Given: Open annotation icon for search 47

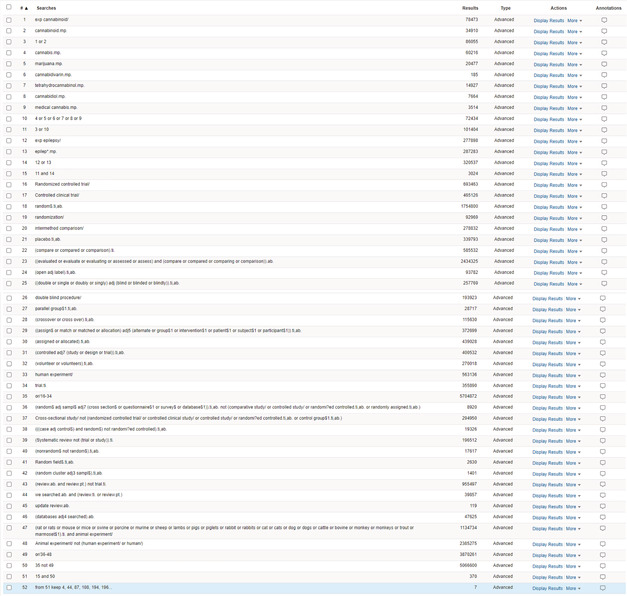Looking at the screenshot, I should point(603,528).
